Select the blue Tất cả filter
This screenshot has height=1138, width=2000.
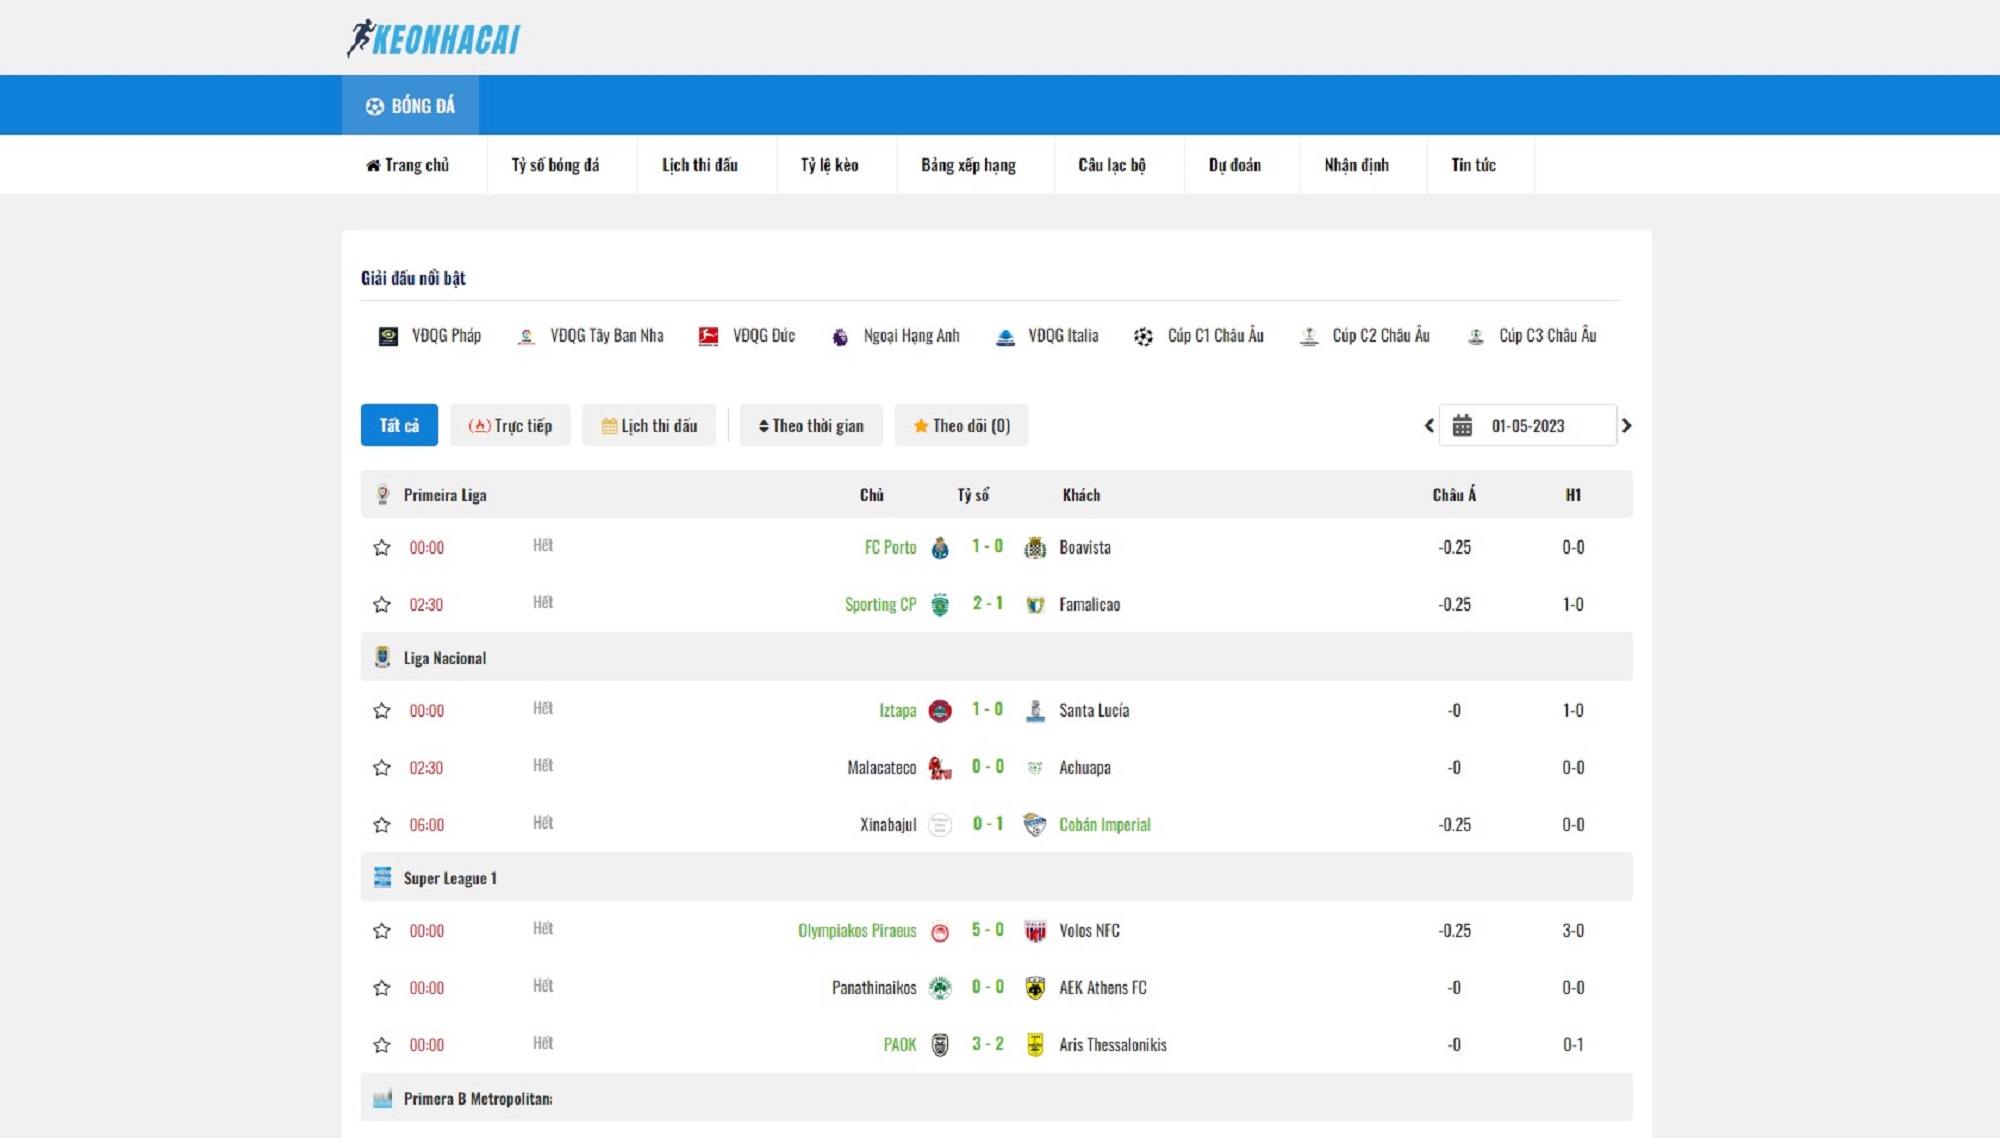399,426
